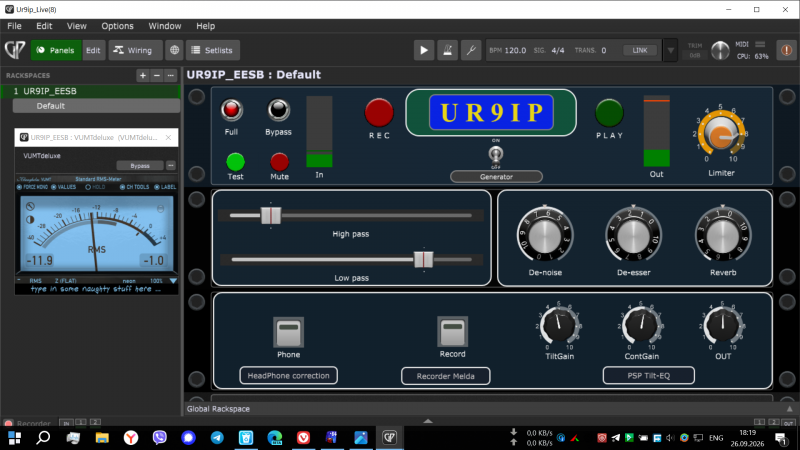Toggle the green Test button
This screenshot has height=450, width=800.
click(235, 162)
